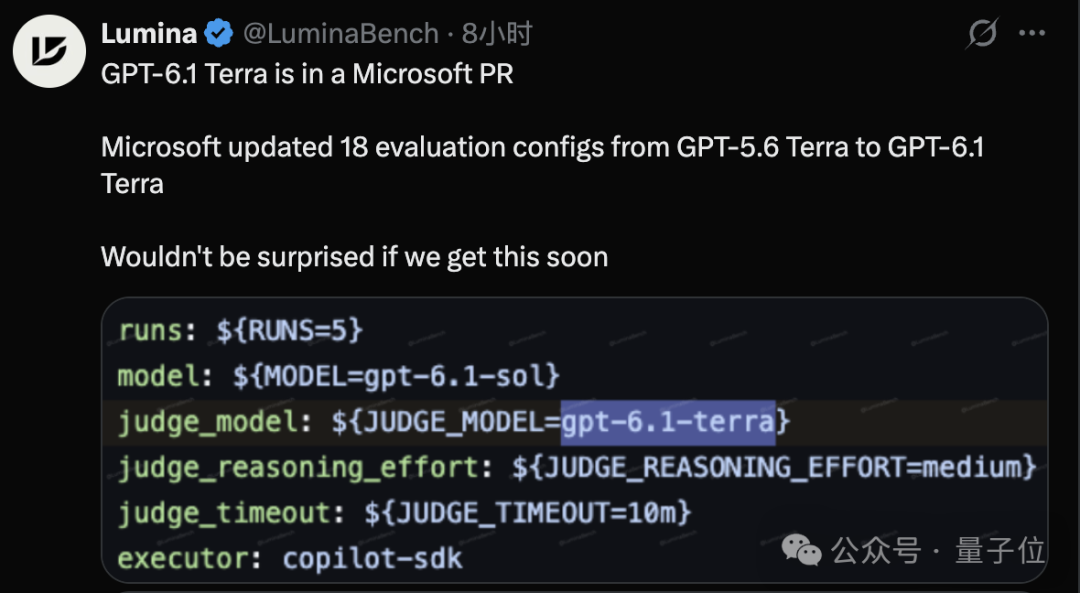
Task: Click the 公众号 · 量子位 watermark text
Action: click(x=938, y=550)
